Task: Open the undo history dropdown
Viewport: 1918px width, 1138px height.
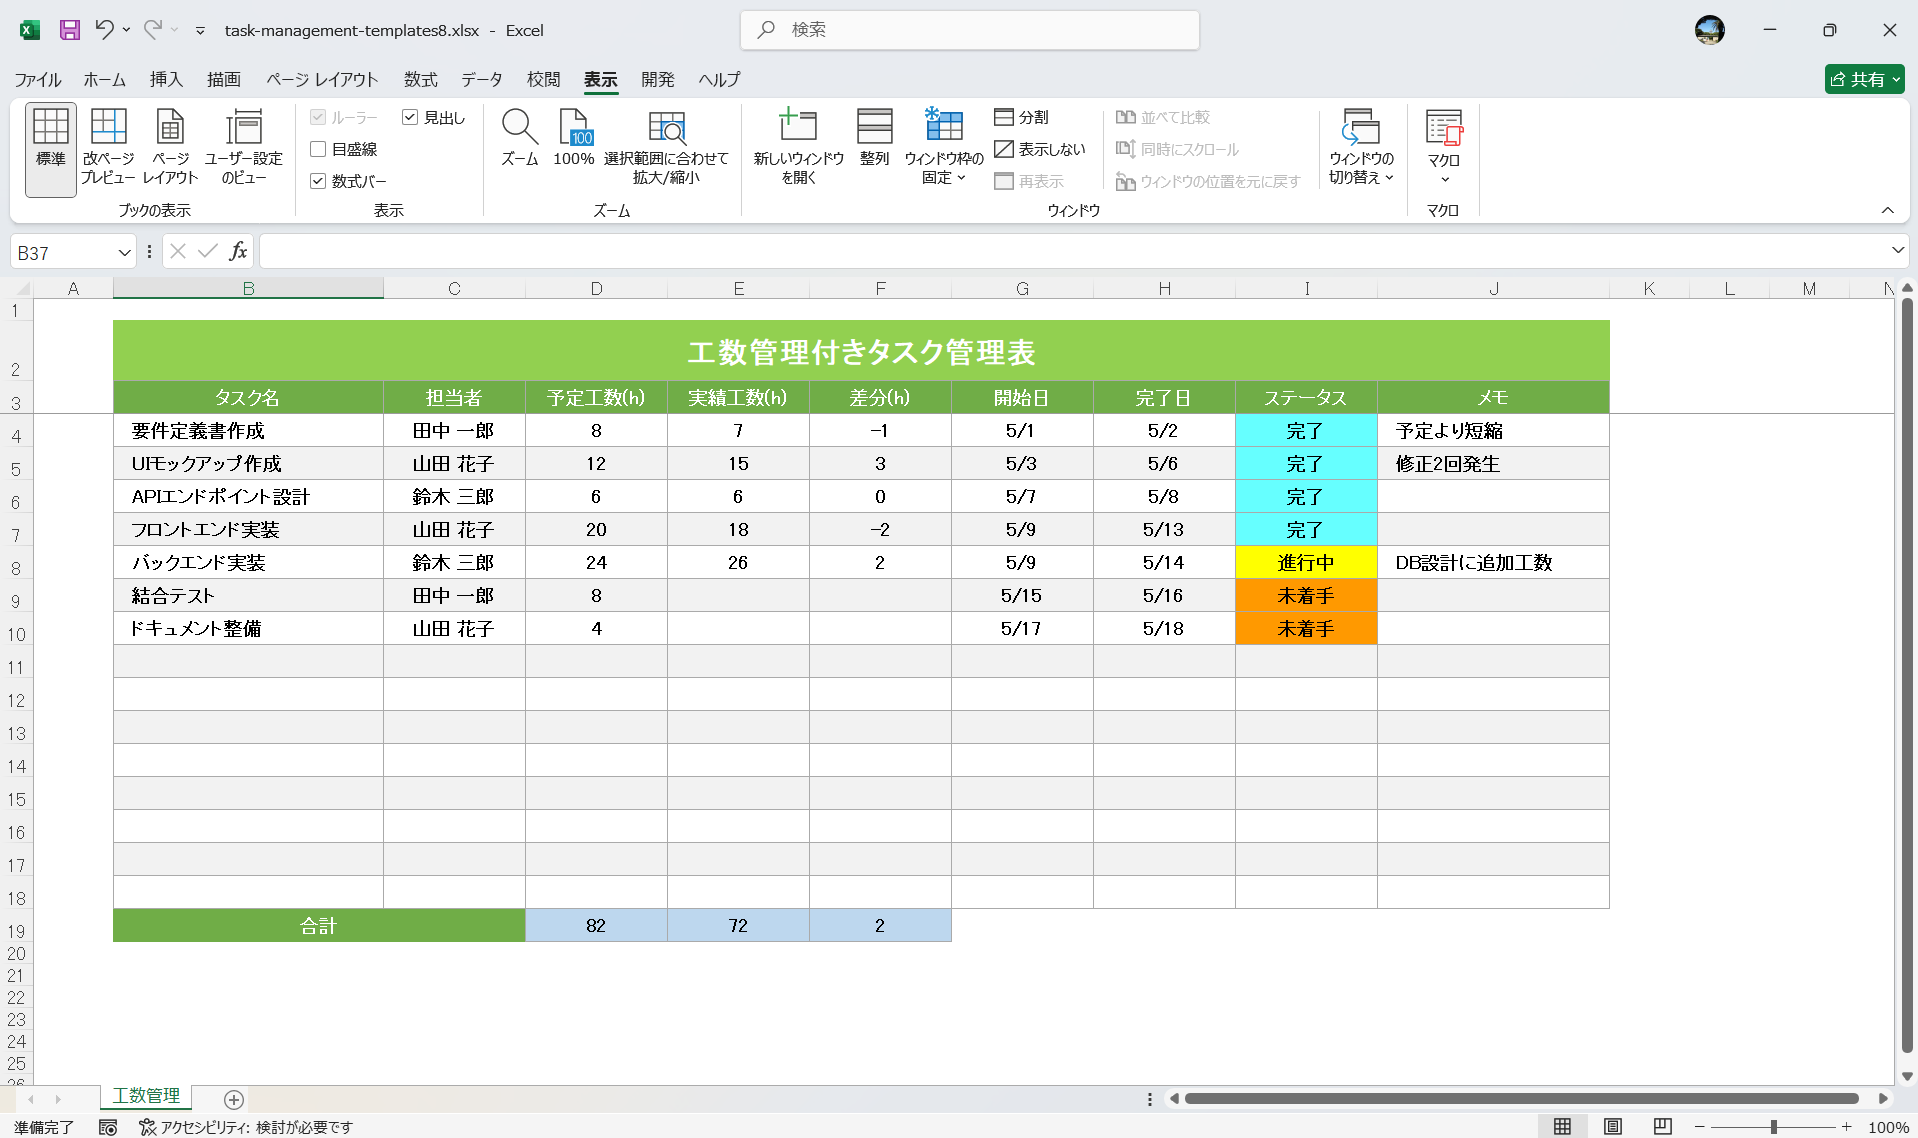Action: 127,30
